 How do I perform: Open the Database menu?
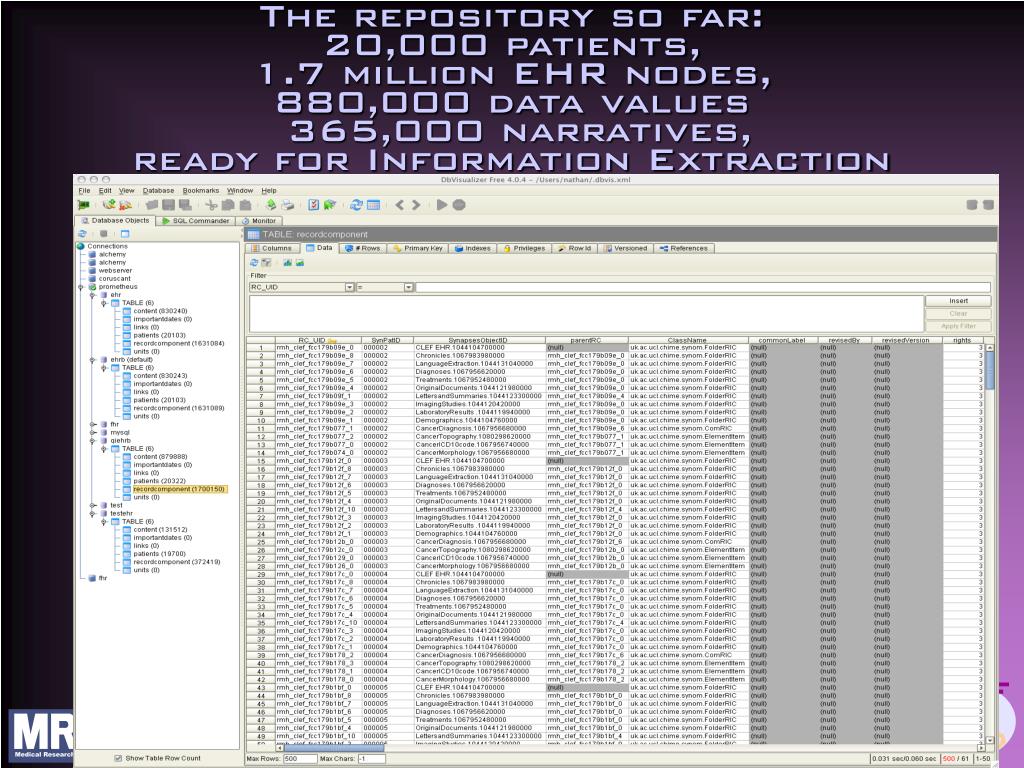[x=158, y=191]
